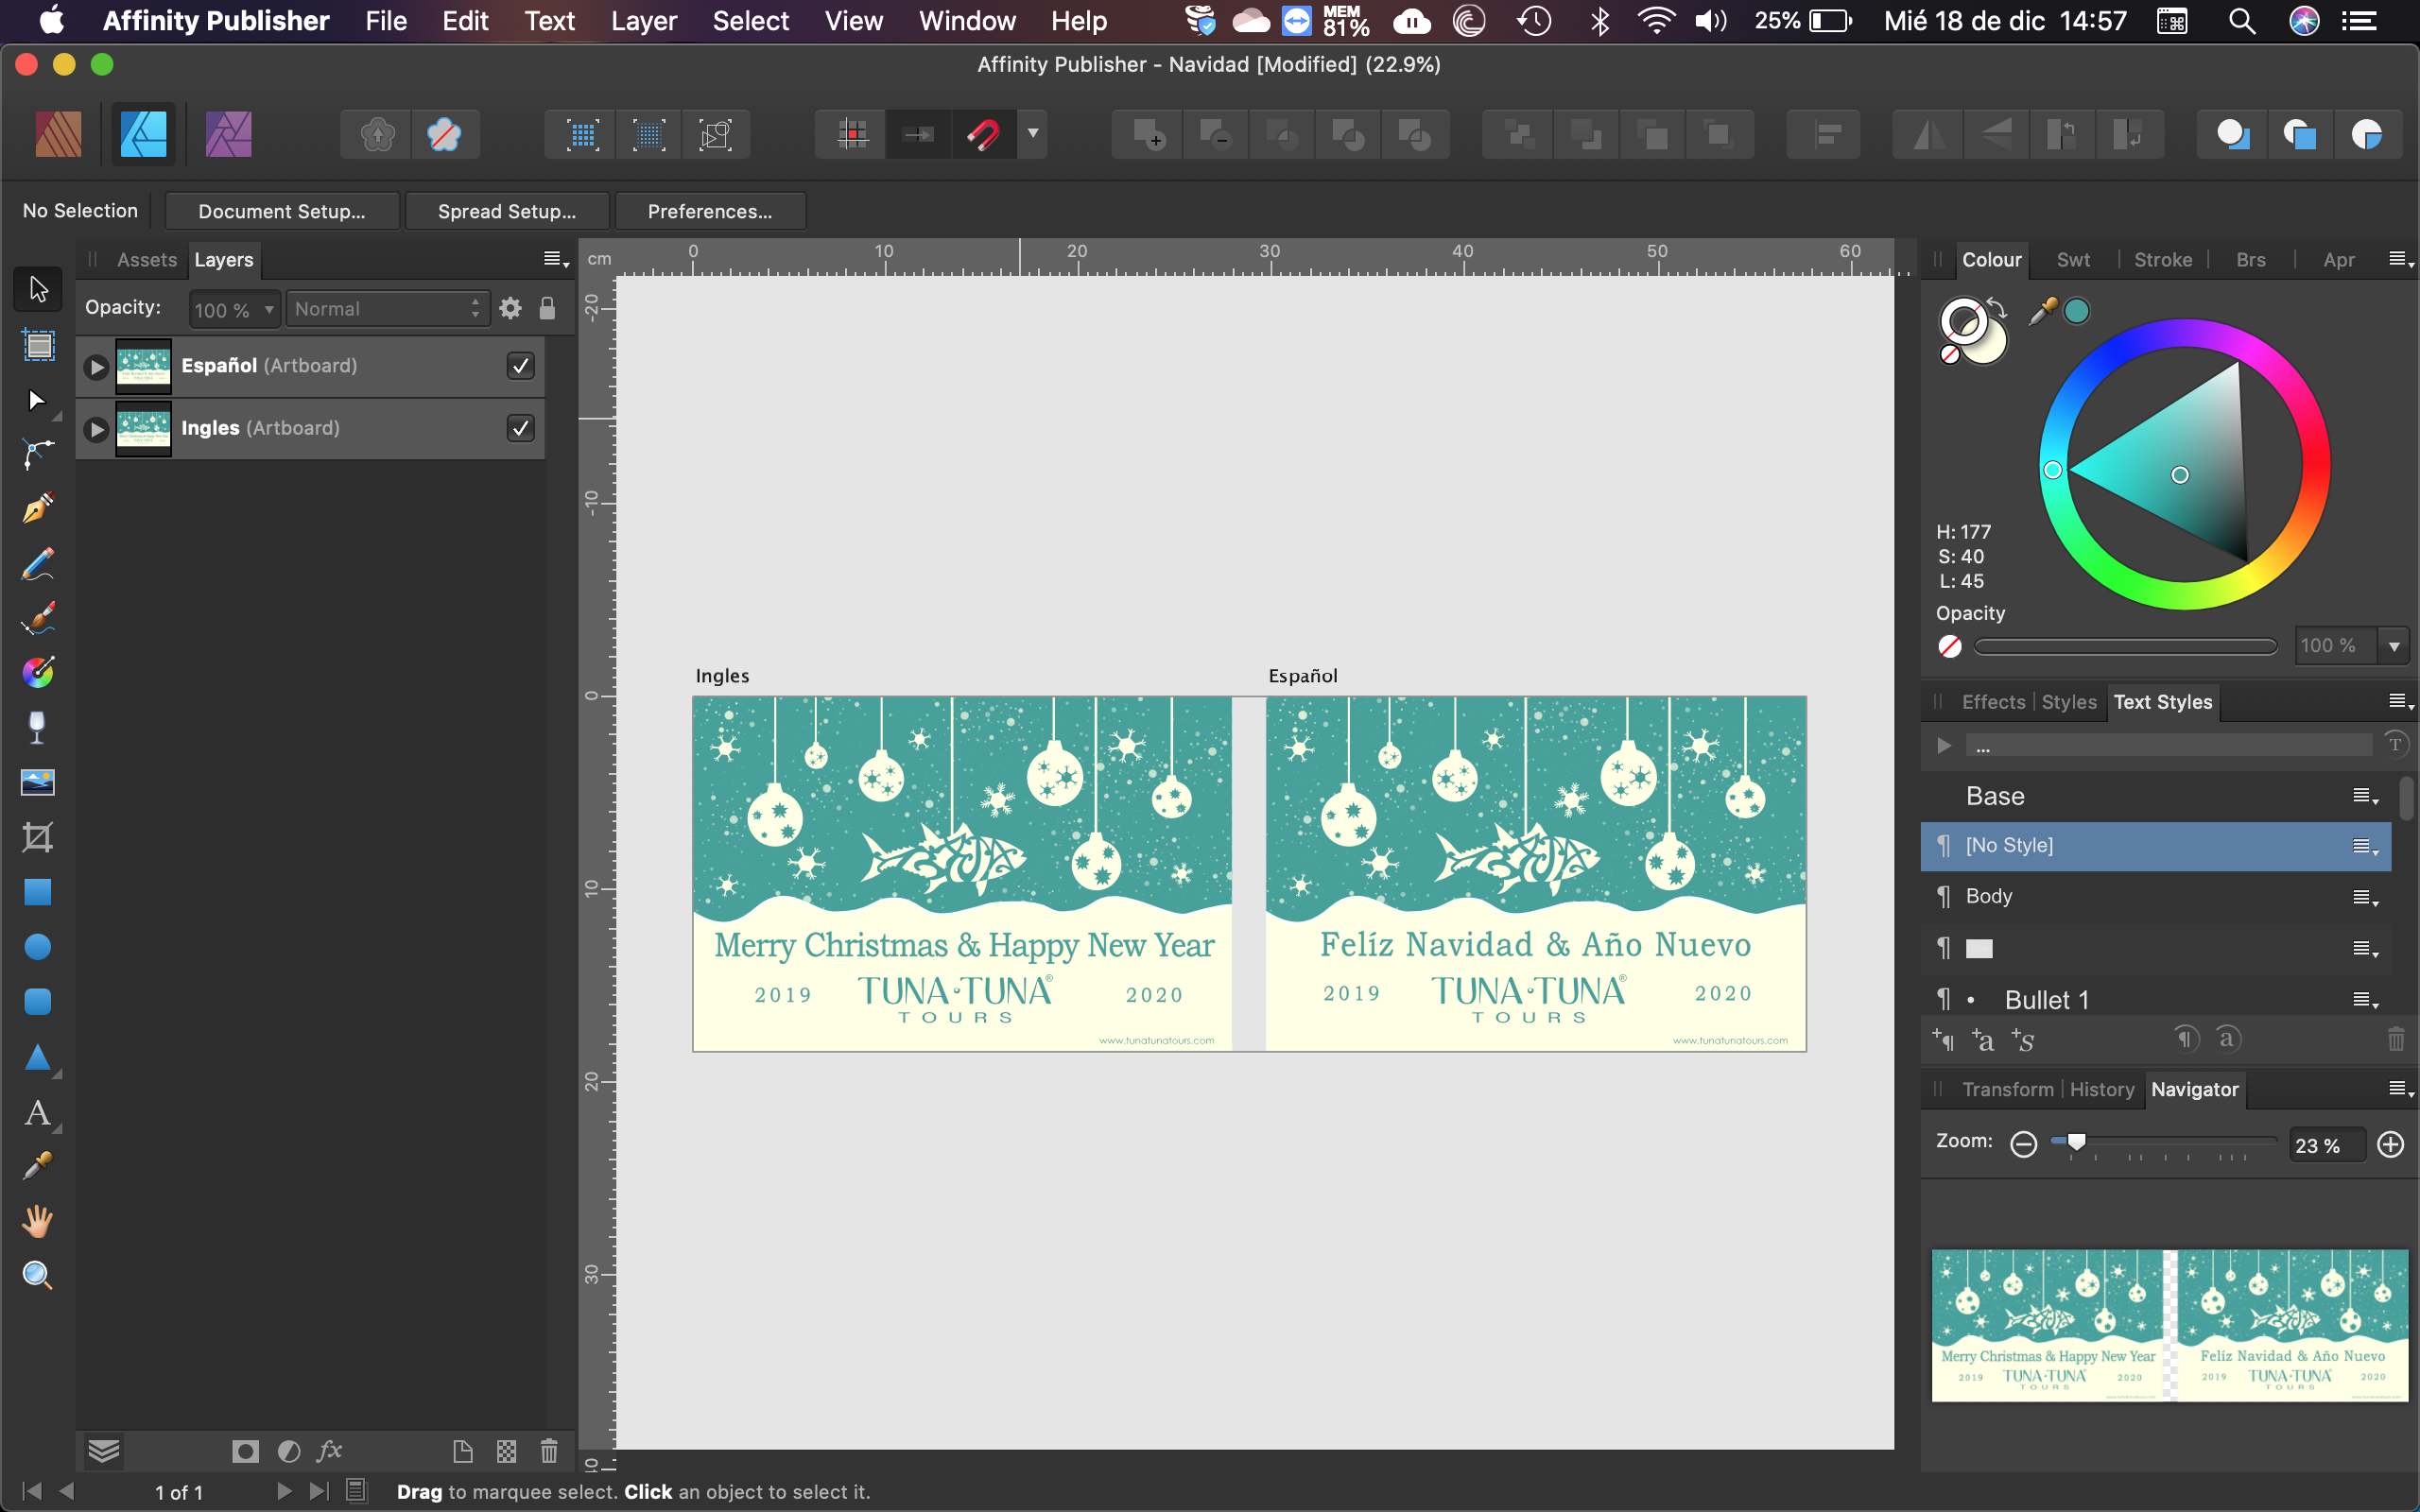Select the Ellipse tool
The height and width of the screenshot is (1512, 2420).
coord(38,946)
